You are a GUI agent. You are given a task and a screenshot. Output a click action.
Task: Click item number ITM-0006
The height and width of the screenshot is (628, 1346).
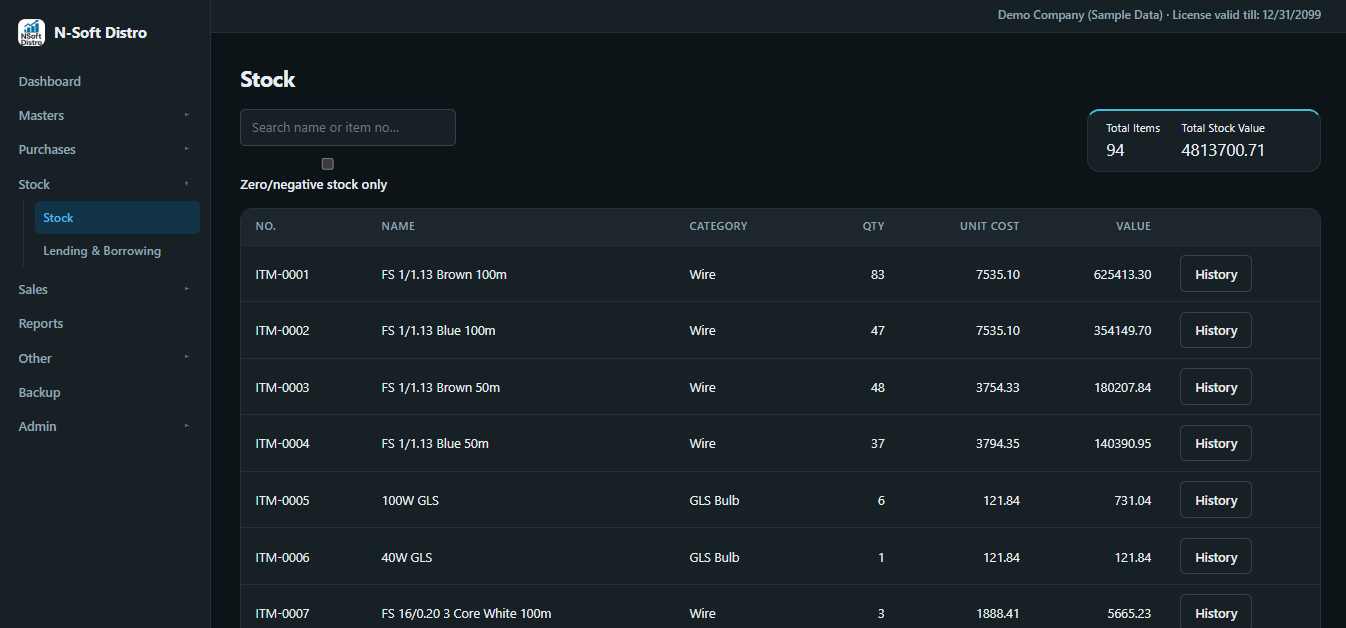point(282,557)
